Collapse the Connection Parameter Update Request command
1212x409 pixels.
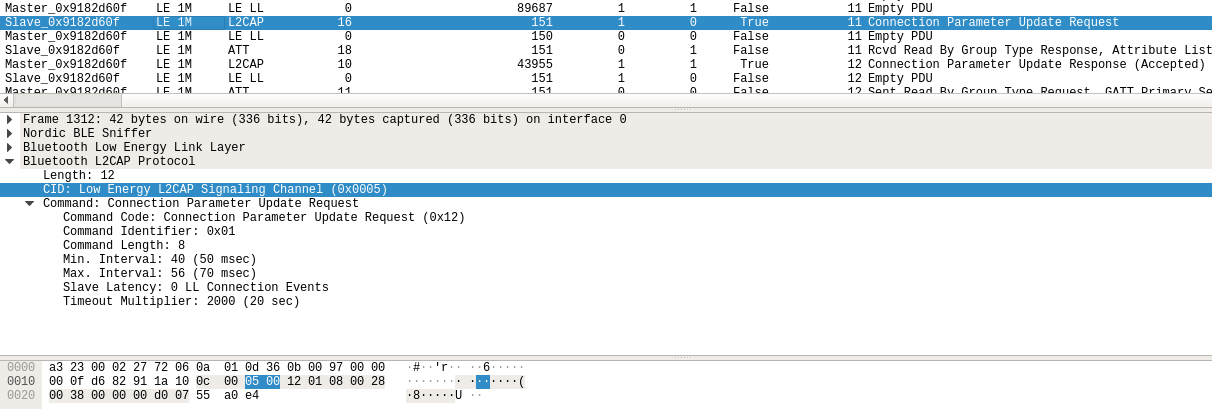[x=30, y=204]
